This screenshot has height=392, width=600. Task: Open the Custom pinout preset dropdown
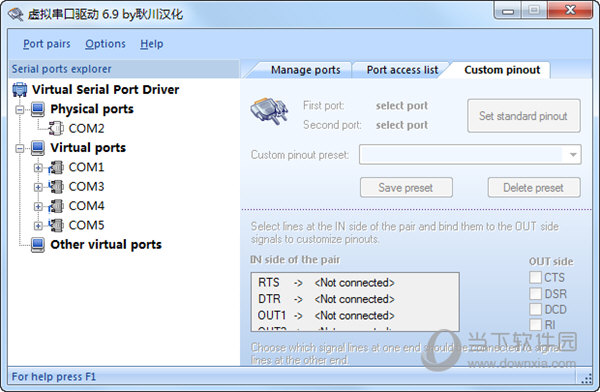tap(573, 155)
